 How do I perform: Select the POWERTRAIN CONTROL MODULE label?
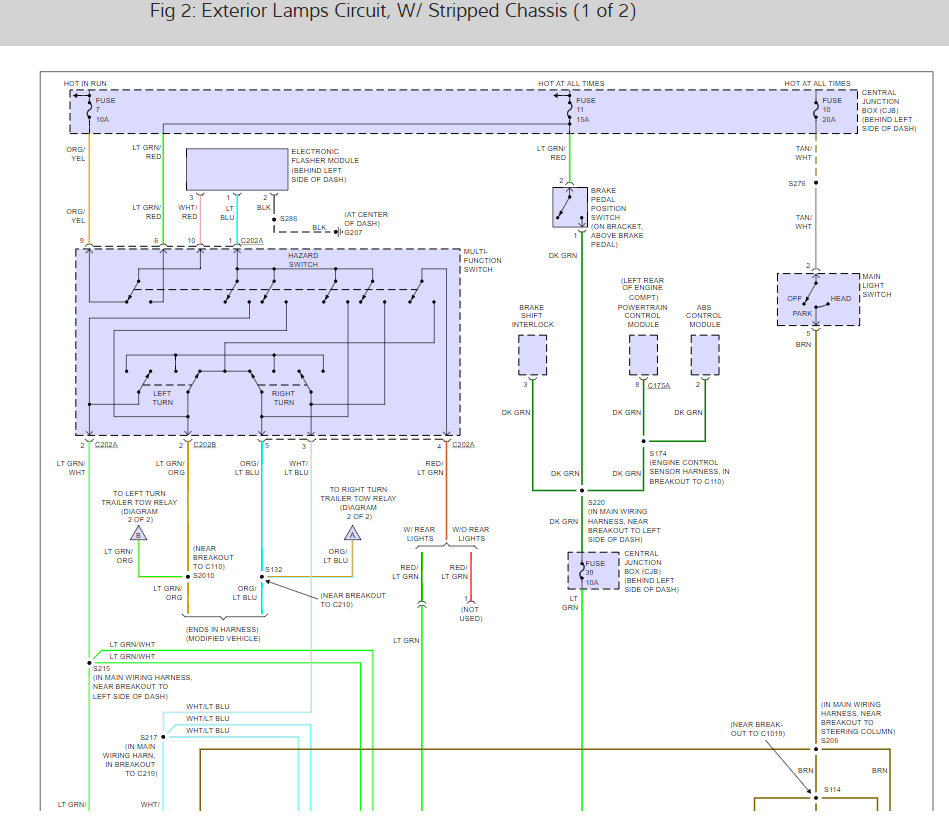(x=642, y=316)
